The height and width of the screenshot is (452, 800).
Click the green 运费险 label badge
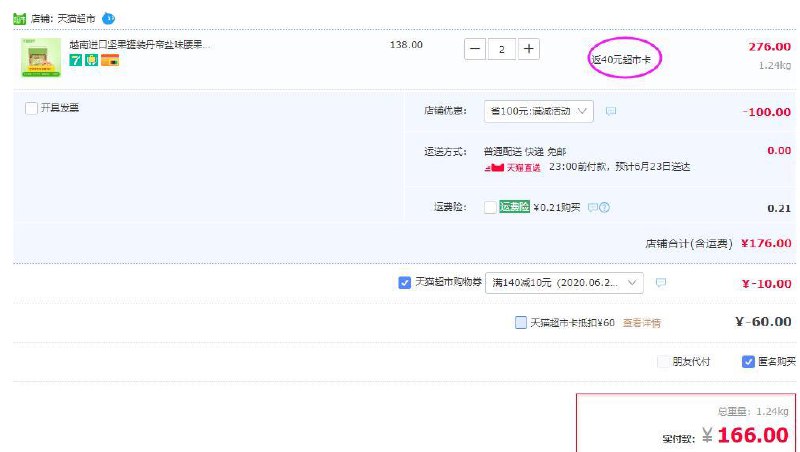point(514,207)
